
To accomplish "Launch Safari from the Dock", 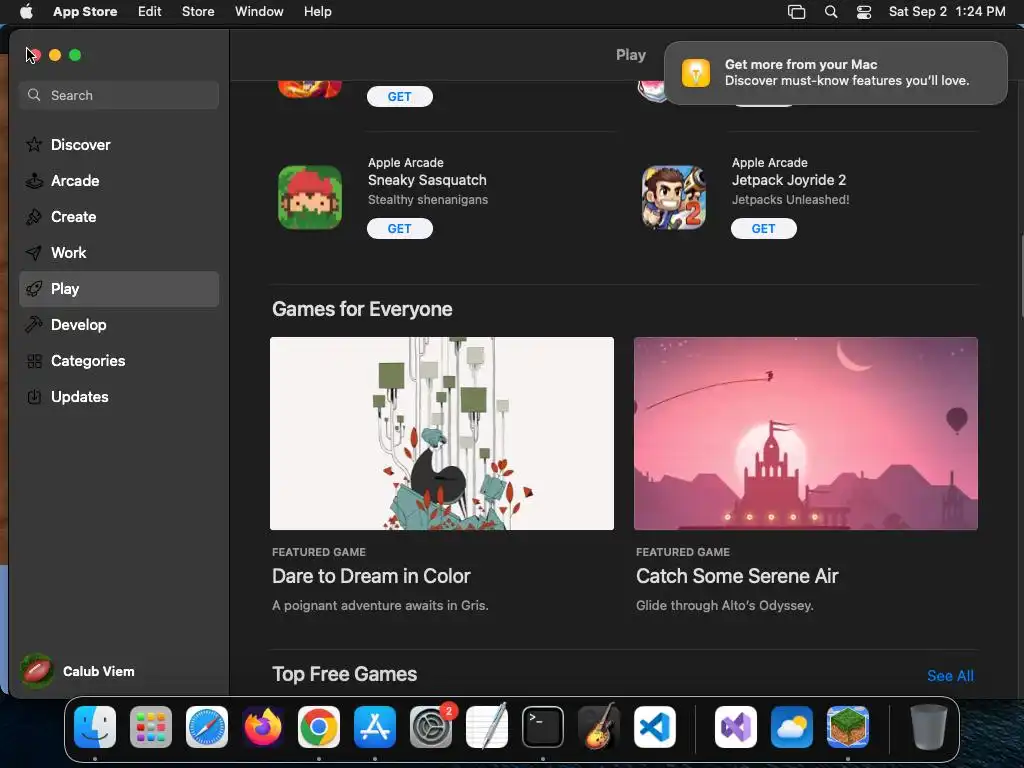I will tap(207, 727).
